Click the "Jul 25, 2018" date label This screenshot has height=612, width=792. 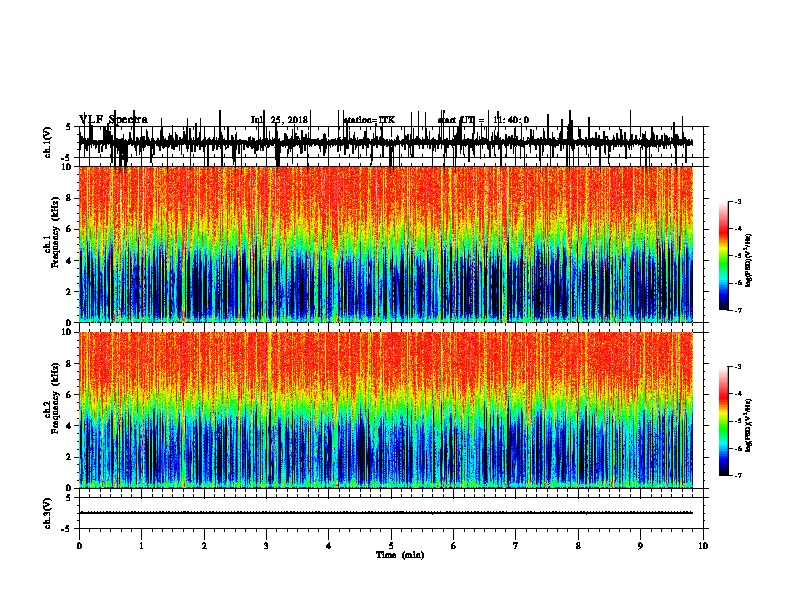click(x=279, y=120)
